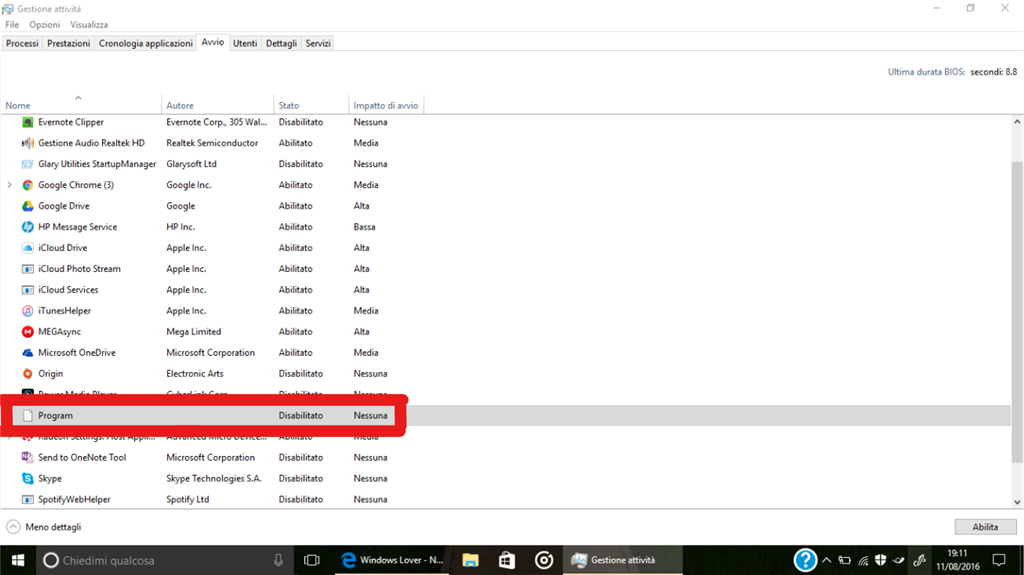This screenshot has height=575, width=1024.
Task: Open File Explorer from the taskbar
Action: [x=470, y=560]
